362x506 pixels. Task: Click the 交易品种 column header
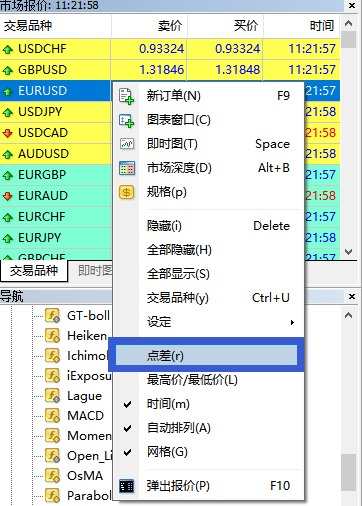pyautogui.click(x=55, y=26)
